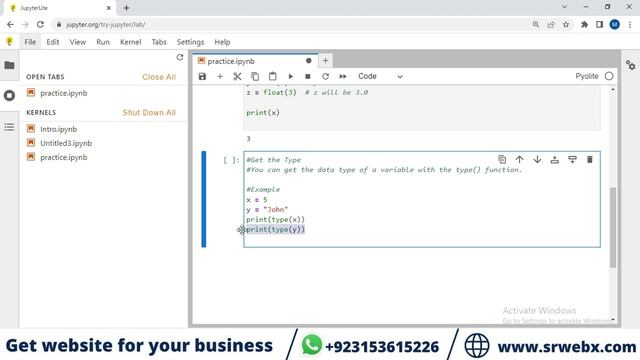The height and width of the screenshot is (360, 640).
Task: Open the Tabs menu
Action: tap(159, 42)
